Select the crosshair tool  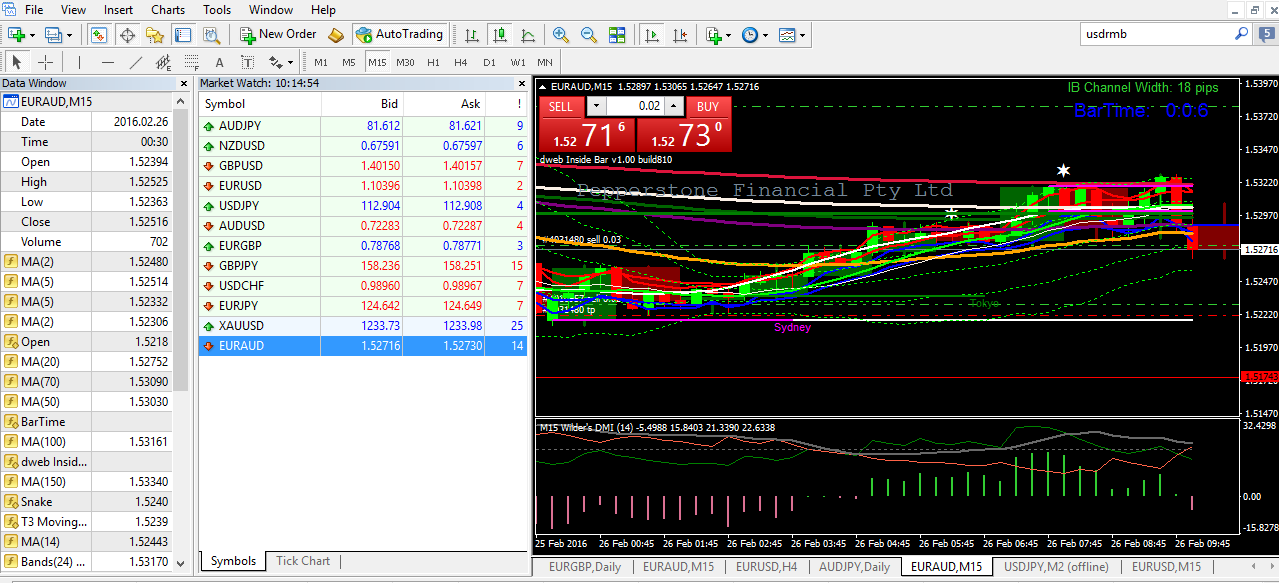click(45, 62)
